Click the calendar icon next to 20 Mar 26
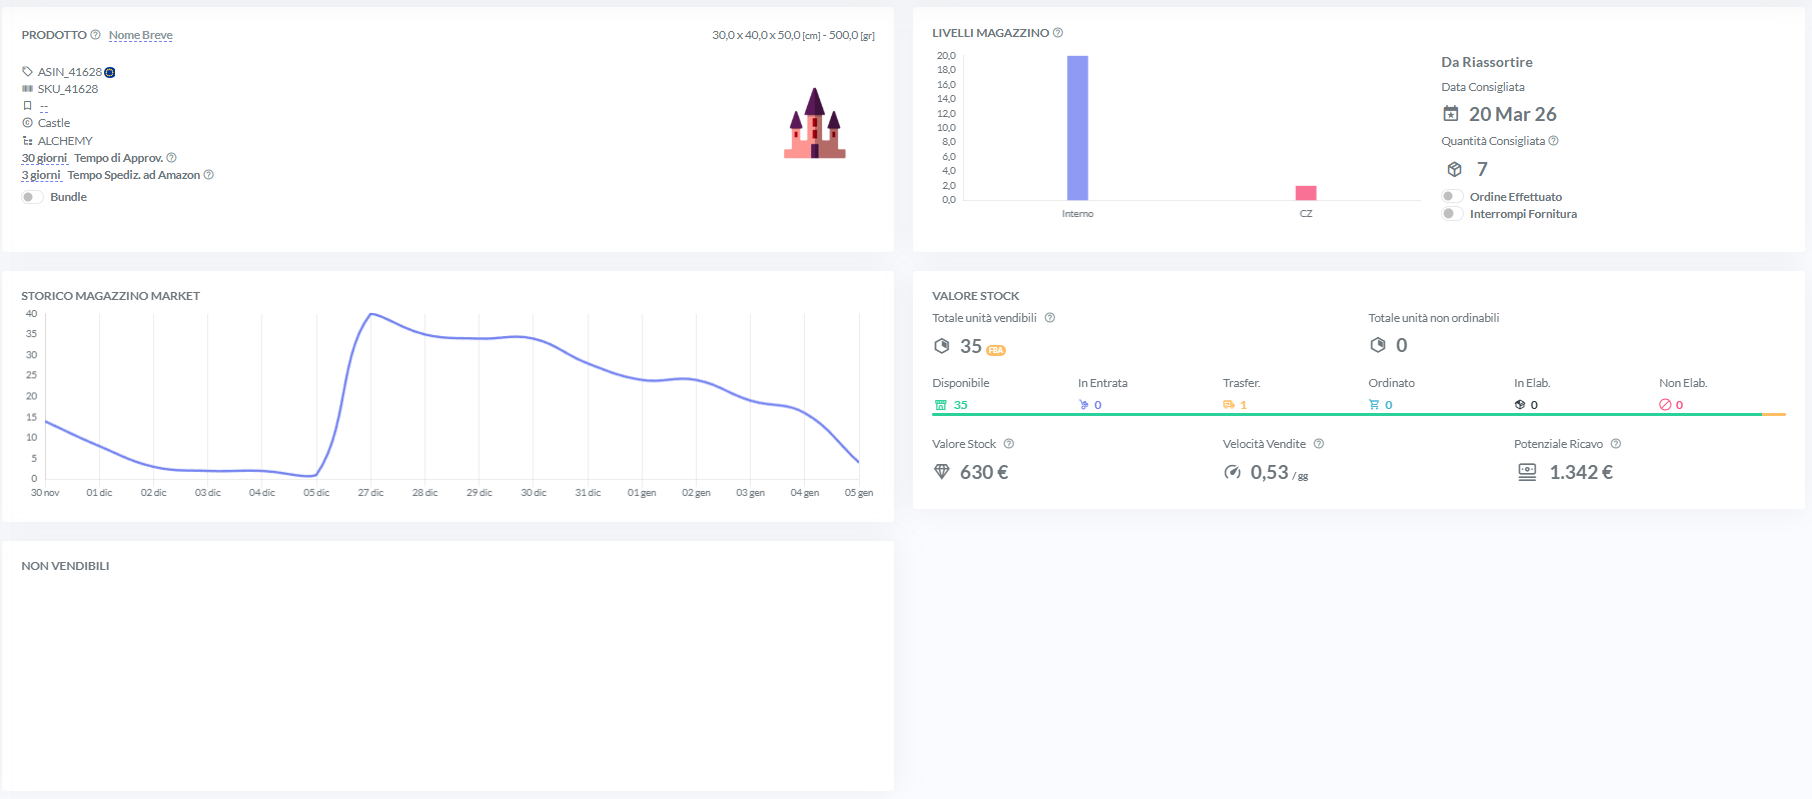 click(x=1451, y=114)
